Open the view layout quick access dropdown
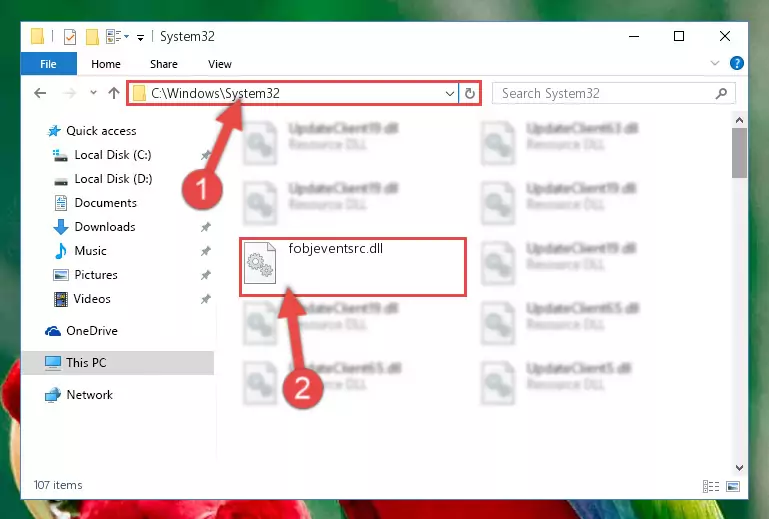Image resolution: width=769 pixels, height=519 pixels. point(118,36)
